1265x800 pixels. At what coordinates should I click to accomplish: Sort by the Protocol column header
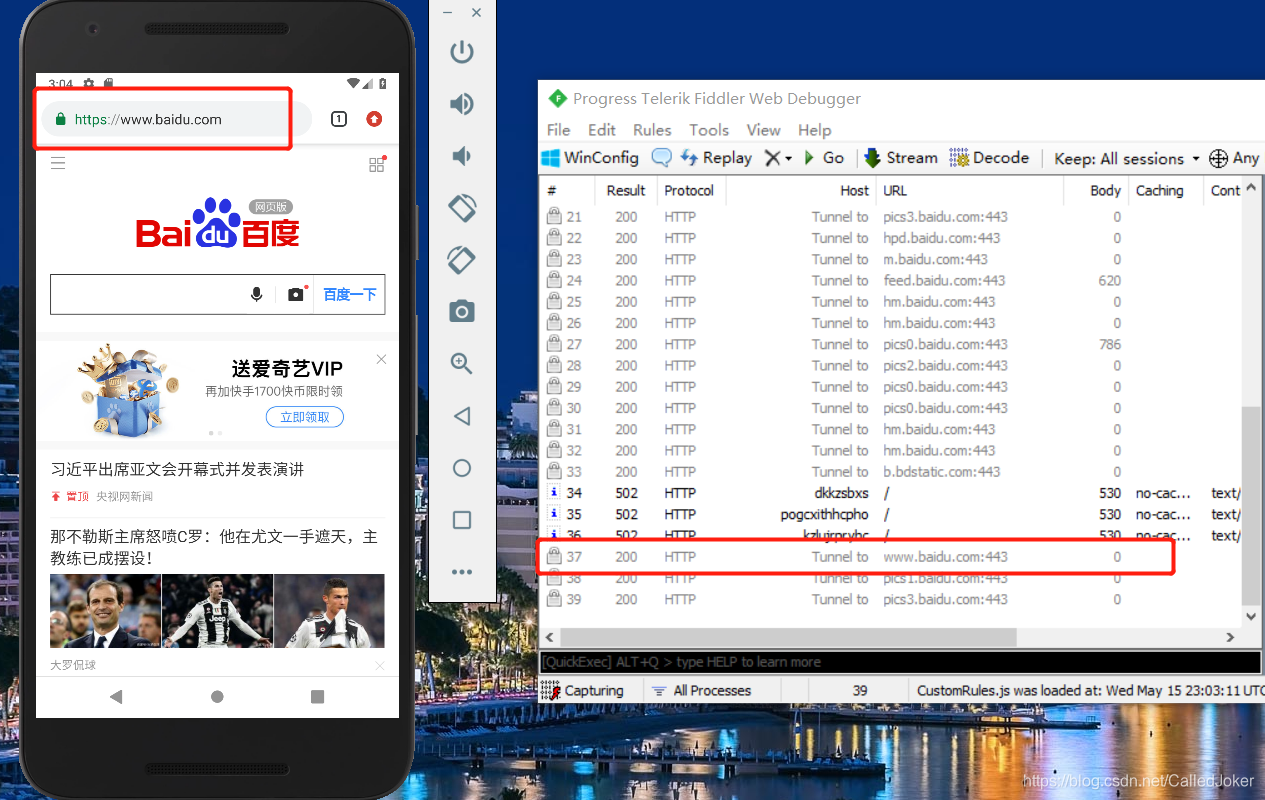(x=689, y=190)
